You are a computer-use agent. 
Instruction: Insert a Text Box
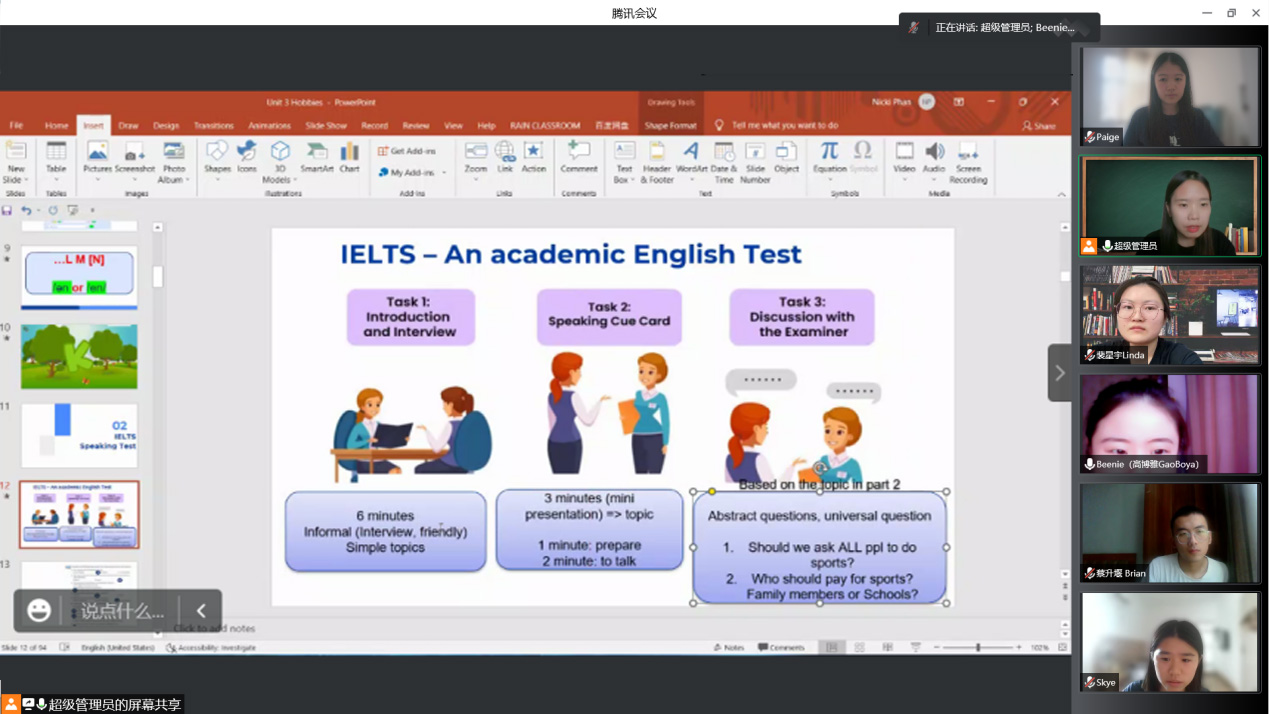[624, 162]
